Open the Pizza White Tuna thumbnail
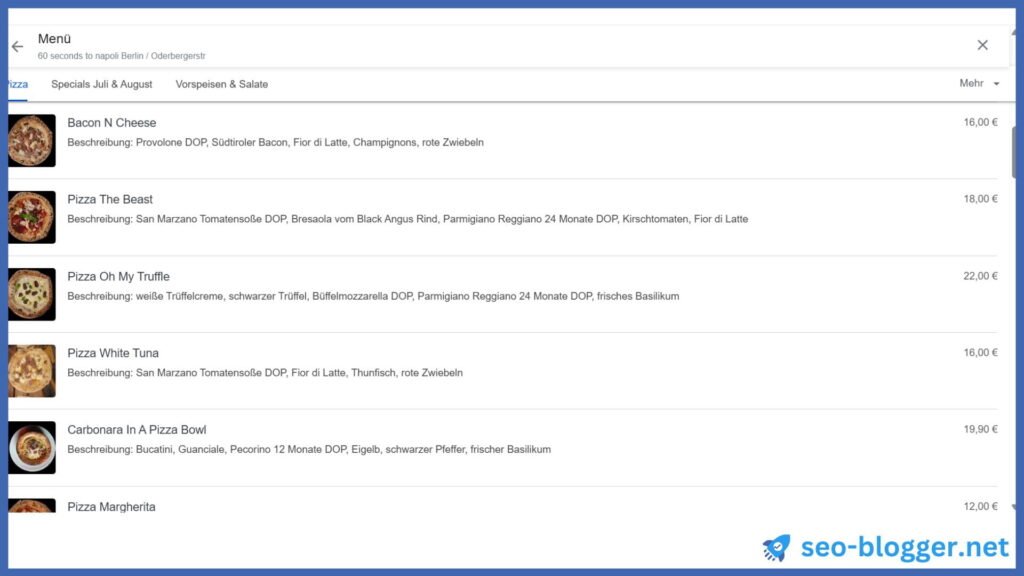 point(31,371)
